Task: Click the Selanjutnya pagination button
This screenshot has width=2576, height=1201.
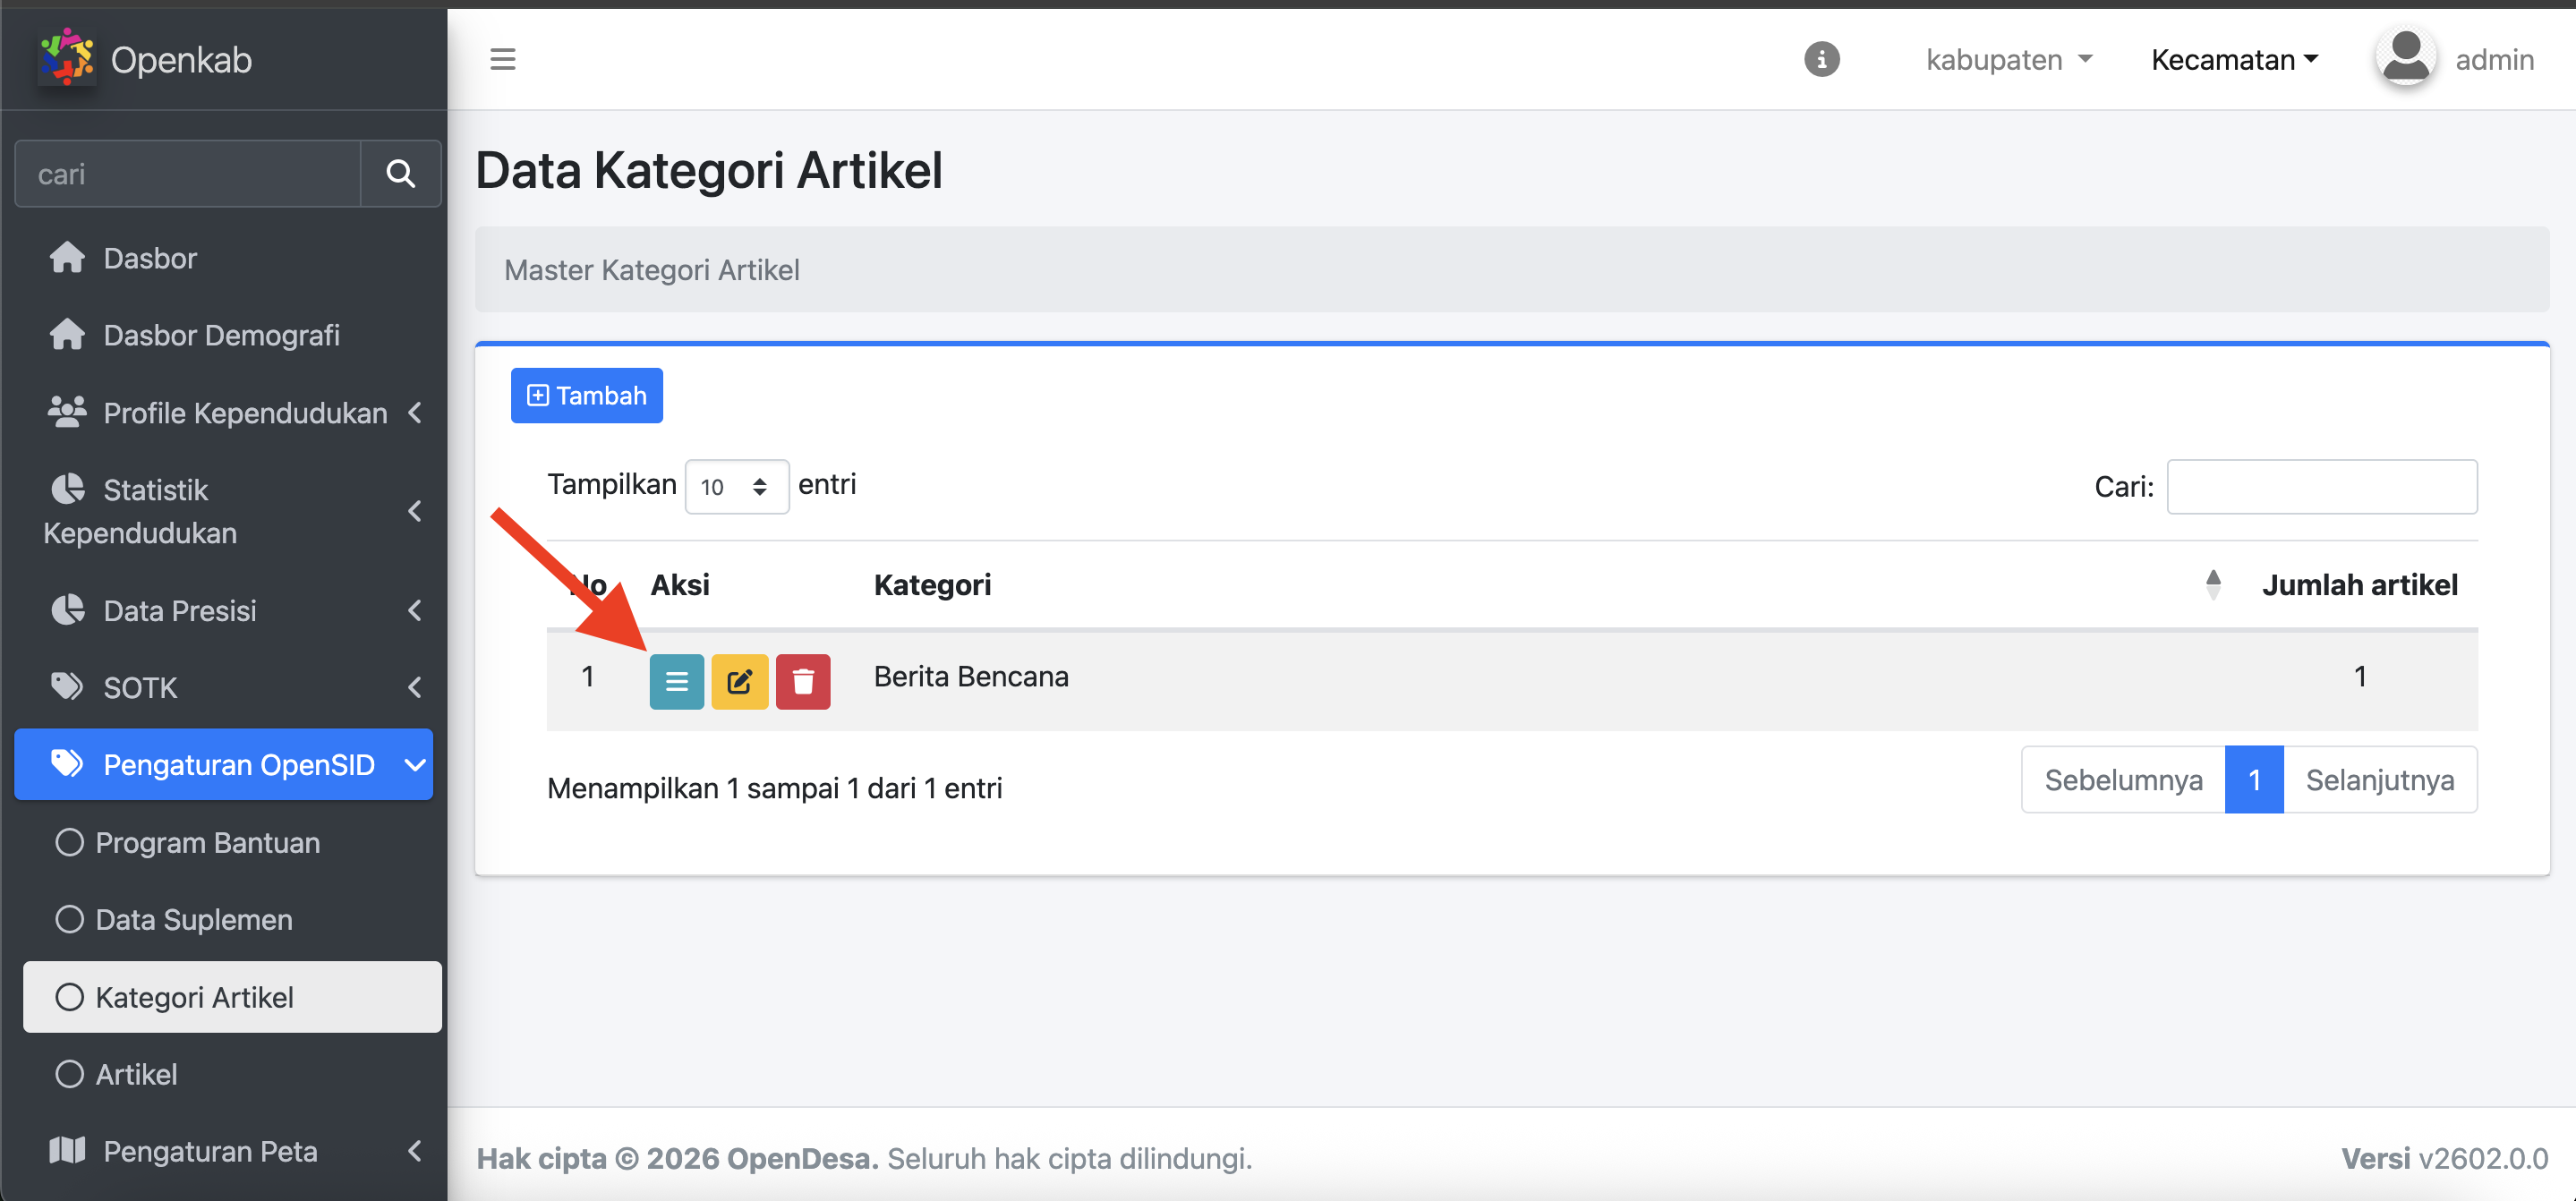Action: click(2379, 779)
